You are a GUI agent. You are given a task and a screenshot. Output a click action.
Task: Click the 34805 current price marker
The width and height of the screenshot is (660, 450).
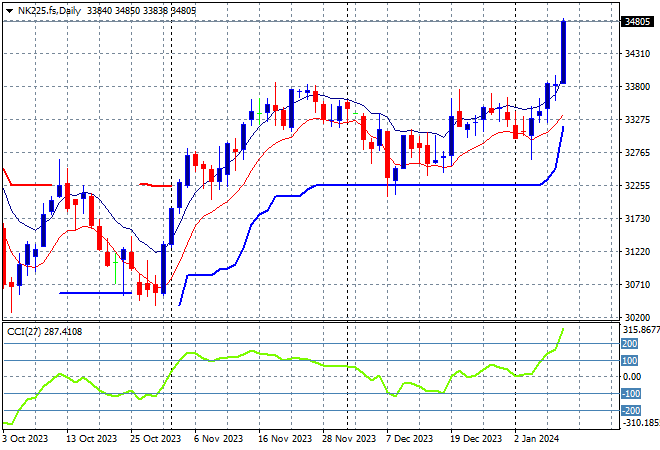click(635, 21)
